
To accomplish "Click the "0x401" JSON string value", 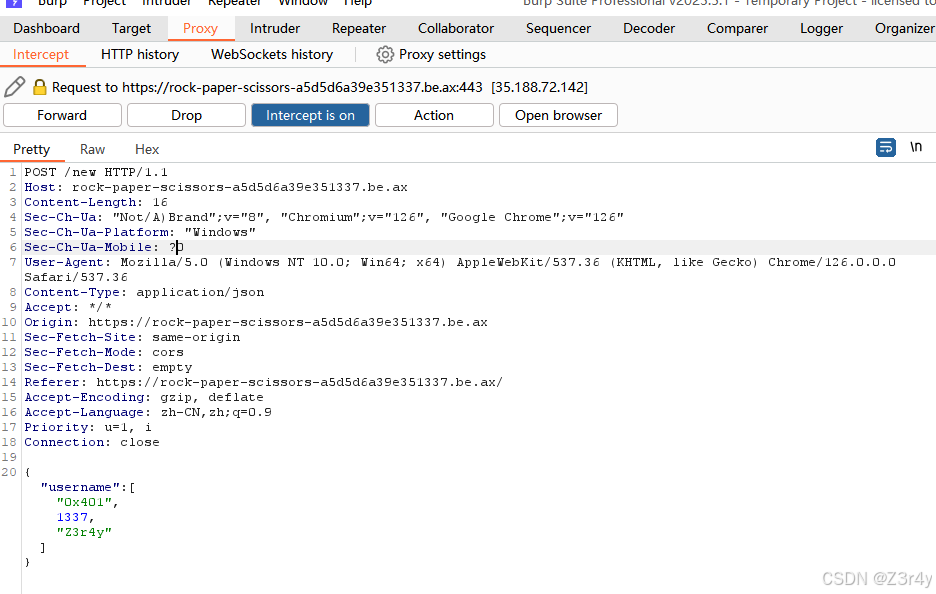I will [x=84, y=503].
